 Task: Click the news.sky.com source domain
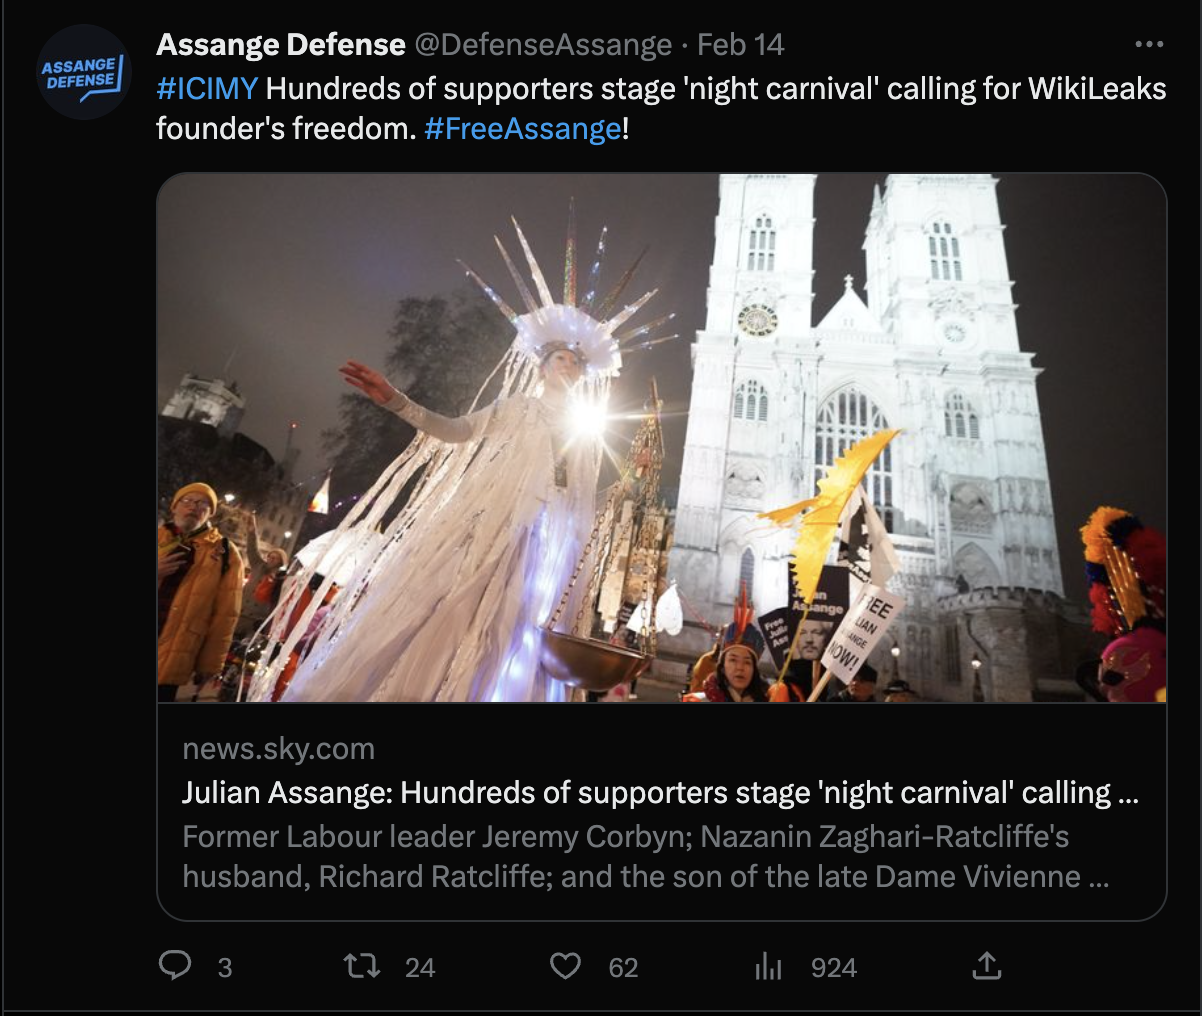click(278, 749)
